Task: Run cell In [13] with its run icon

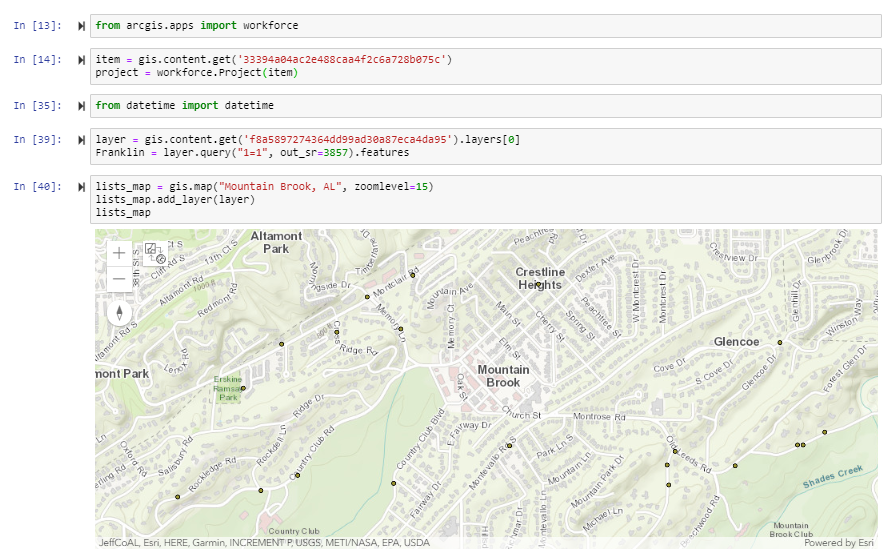Action: 81,26
